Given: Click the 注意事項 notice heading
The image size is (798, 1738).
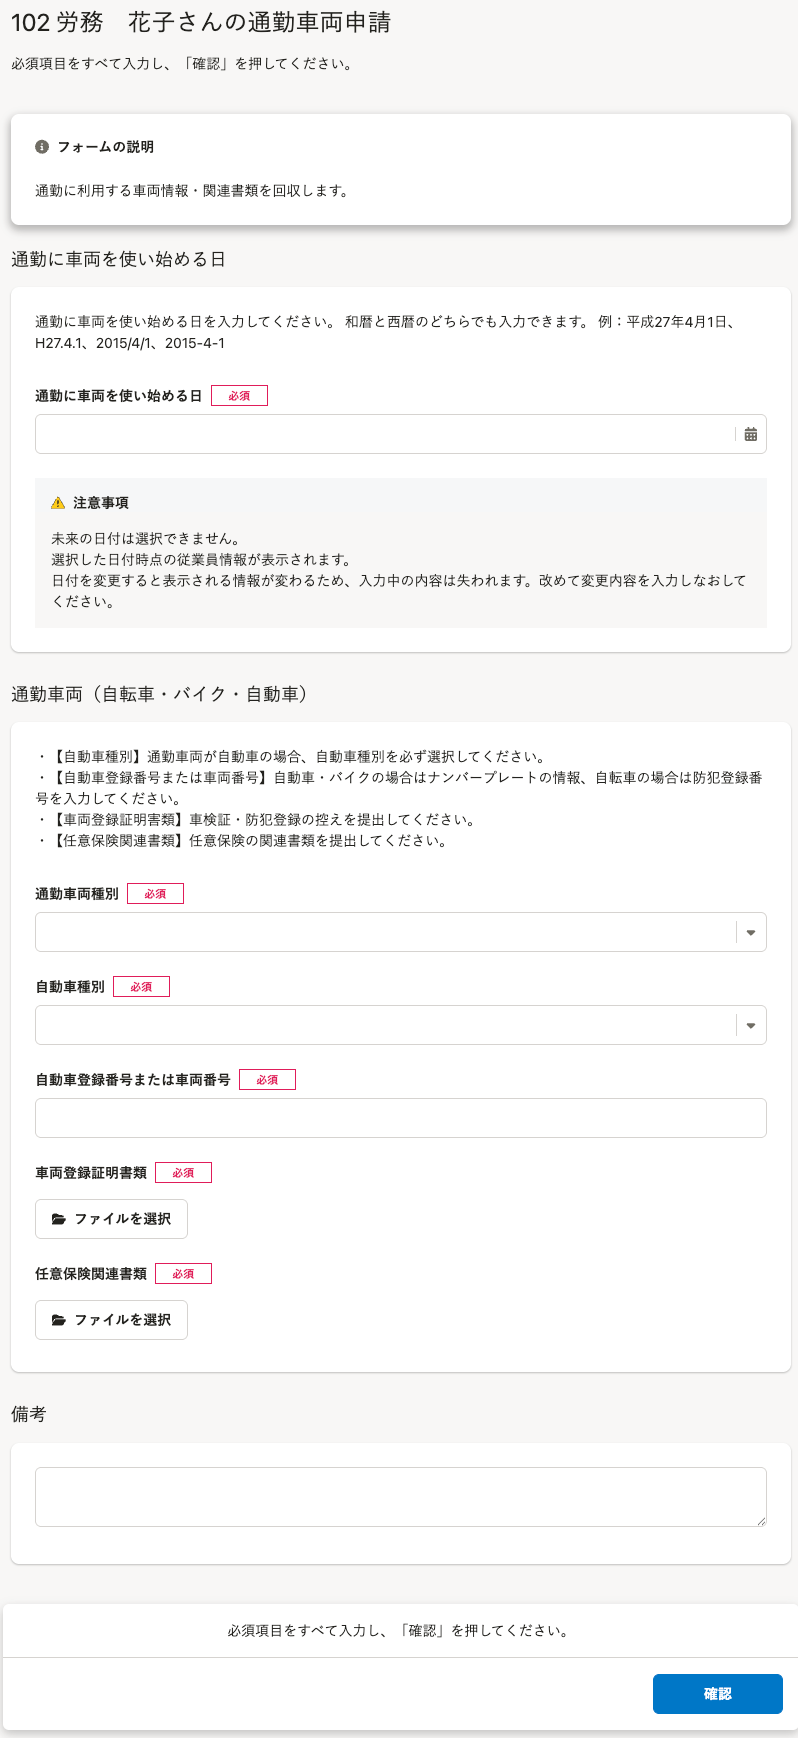Looking at the screenshot, I should 100,503.
